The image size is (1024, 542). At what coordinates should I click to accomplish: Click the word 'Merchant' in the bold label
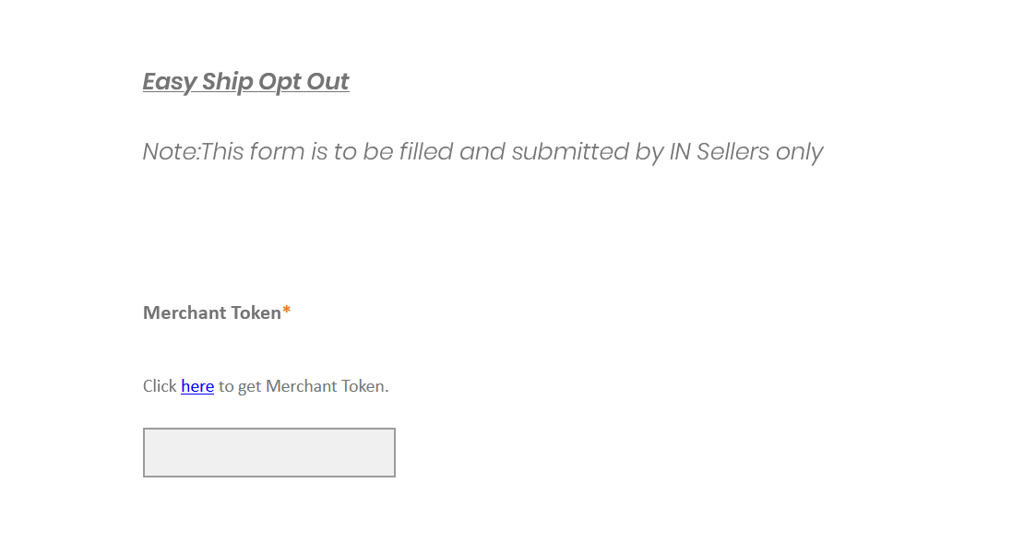184,313
